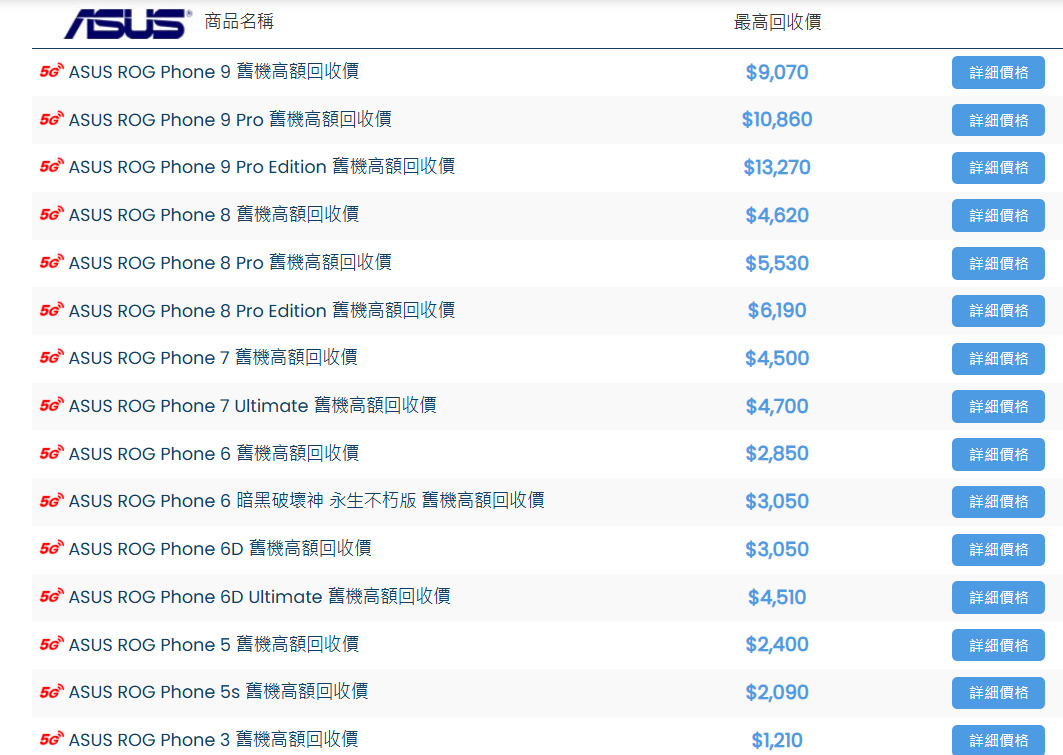Click the 最高回收價 column header
1063x755 pixels.
point(777,22)
